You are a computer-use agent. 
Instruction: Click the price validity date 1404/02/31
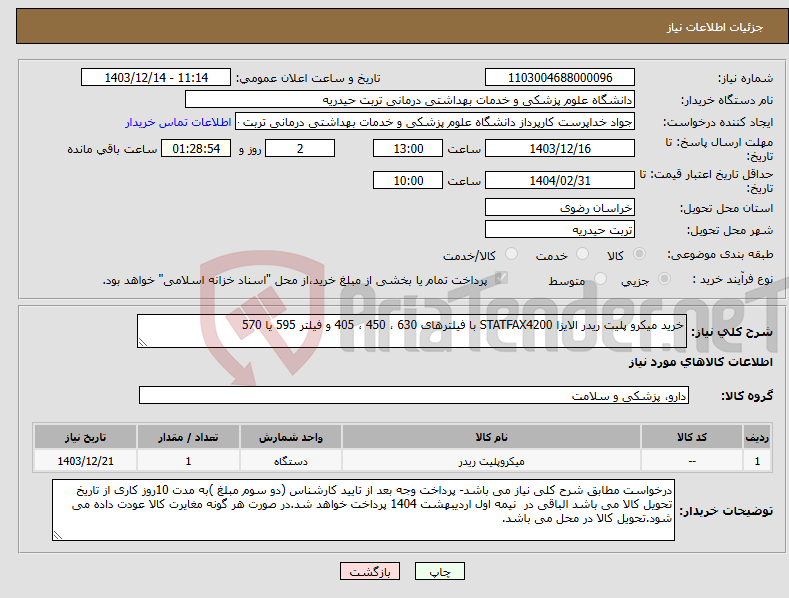560,180
